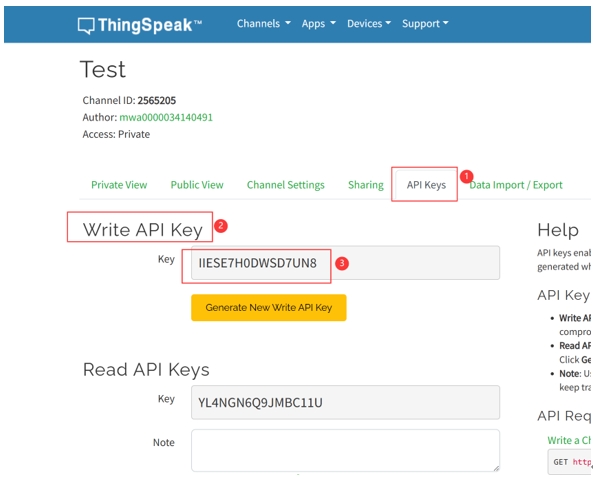Screen dimensions: 593x479
Task: Click into the Note text area
Action: 345,450
